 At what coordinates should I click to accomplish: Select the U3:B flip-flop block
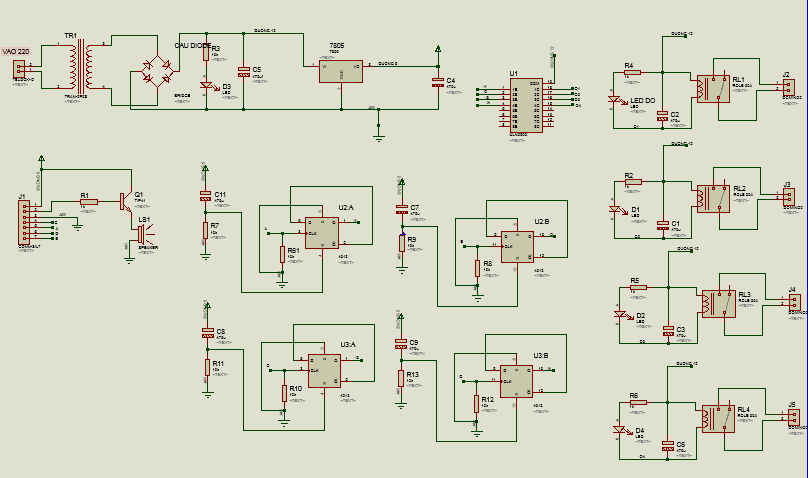click(x=516, y=380)
